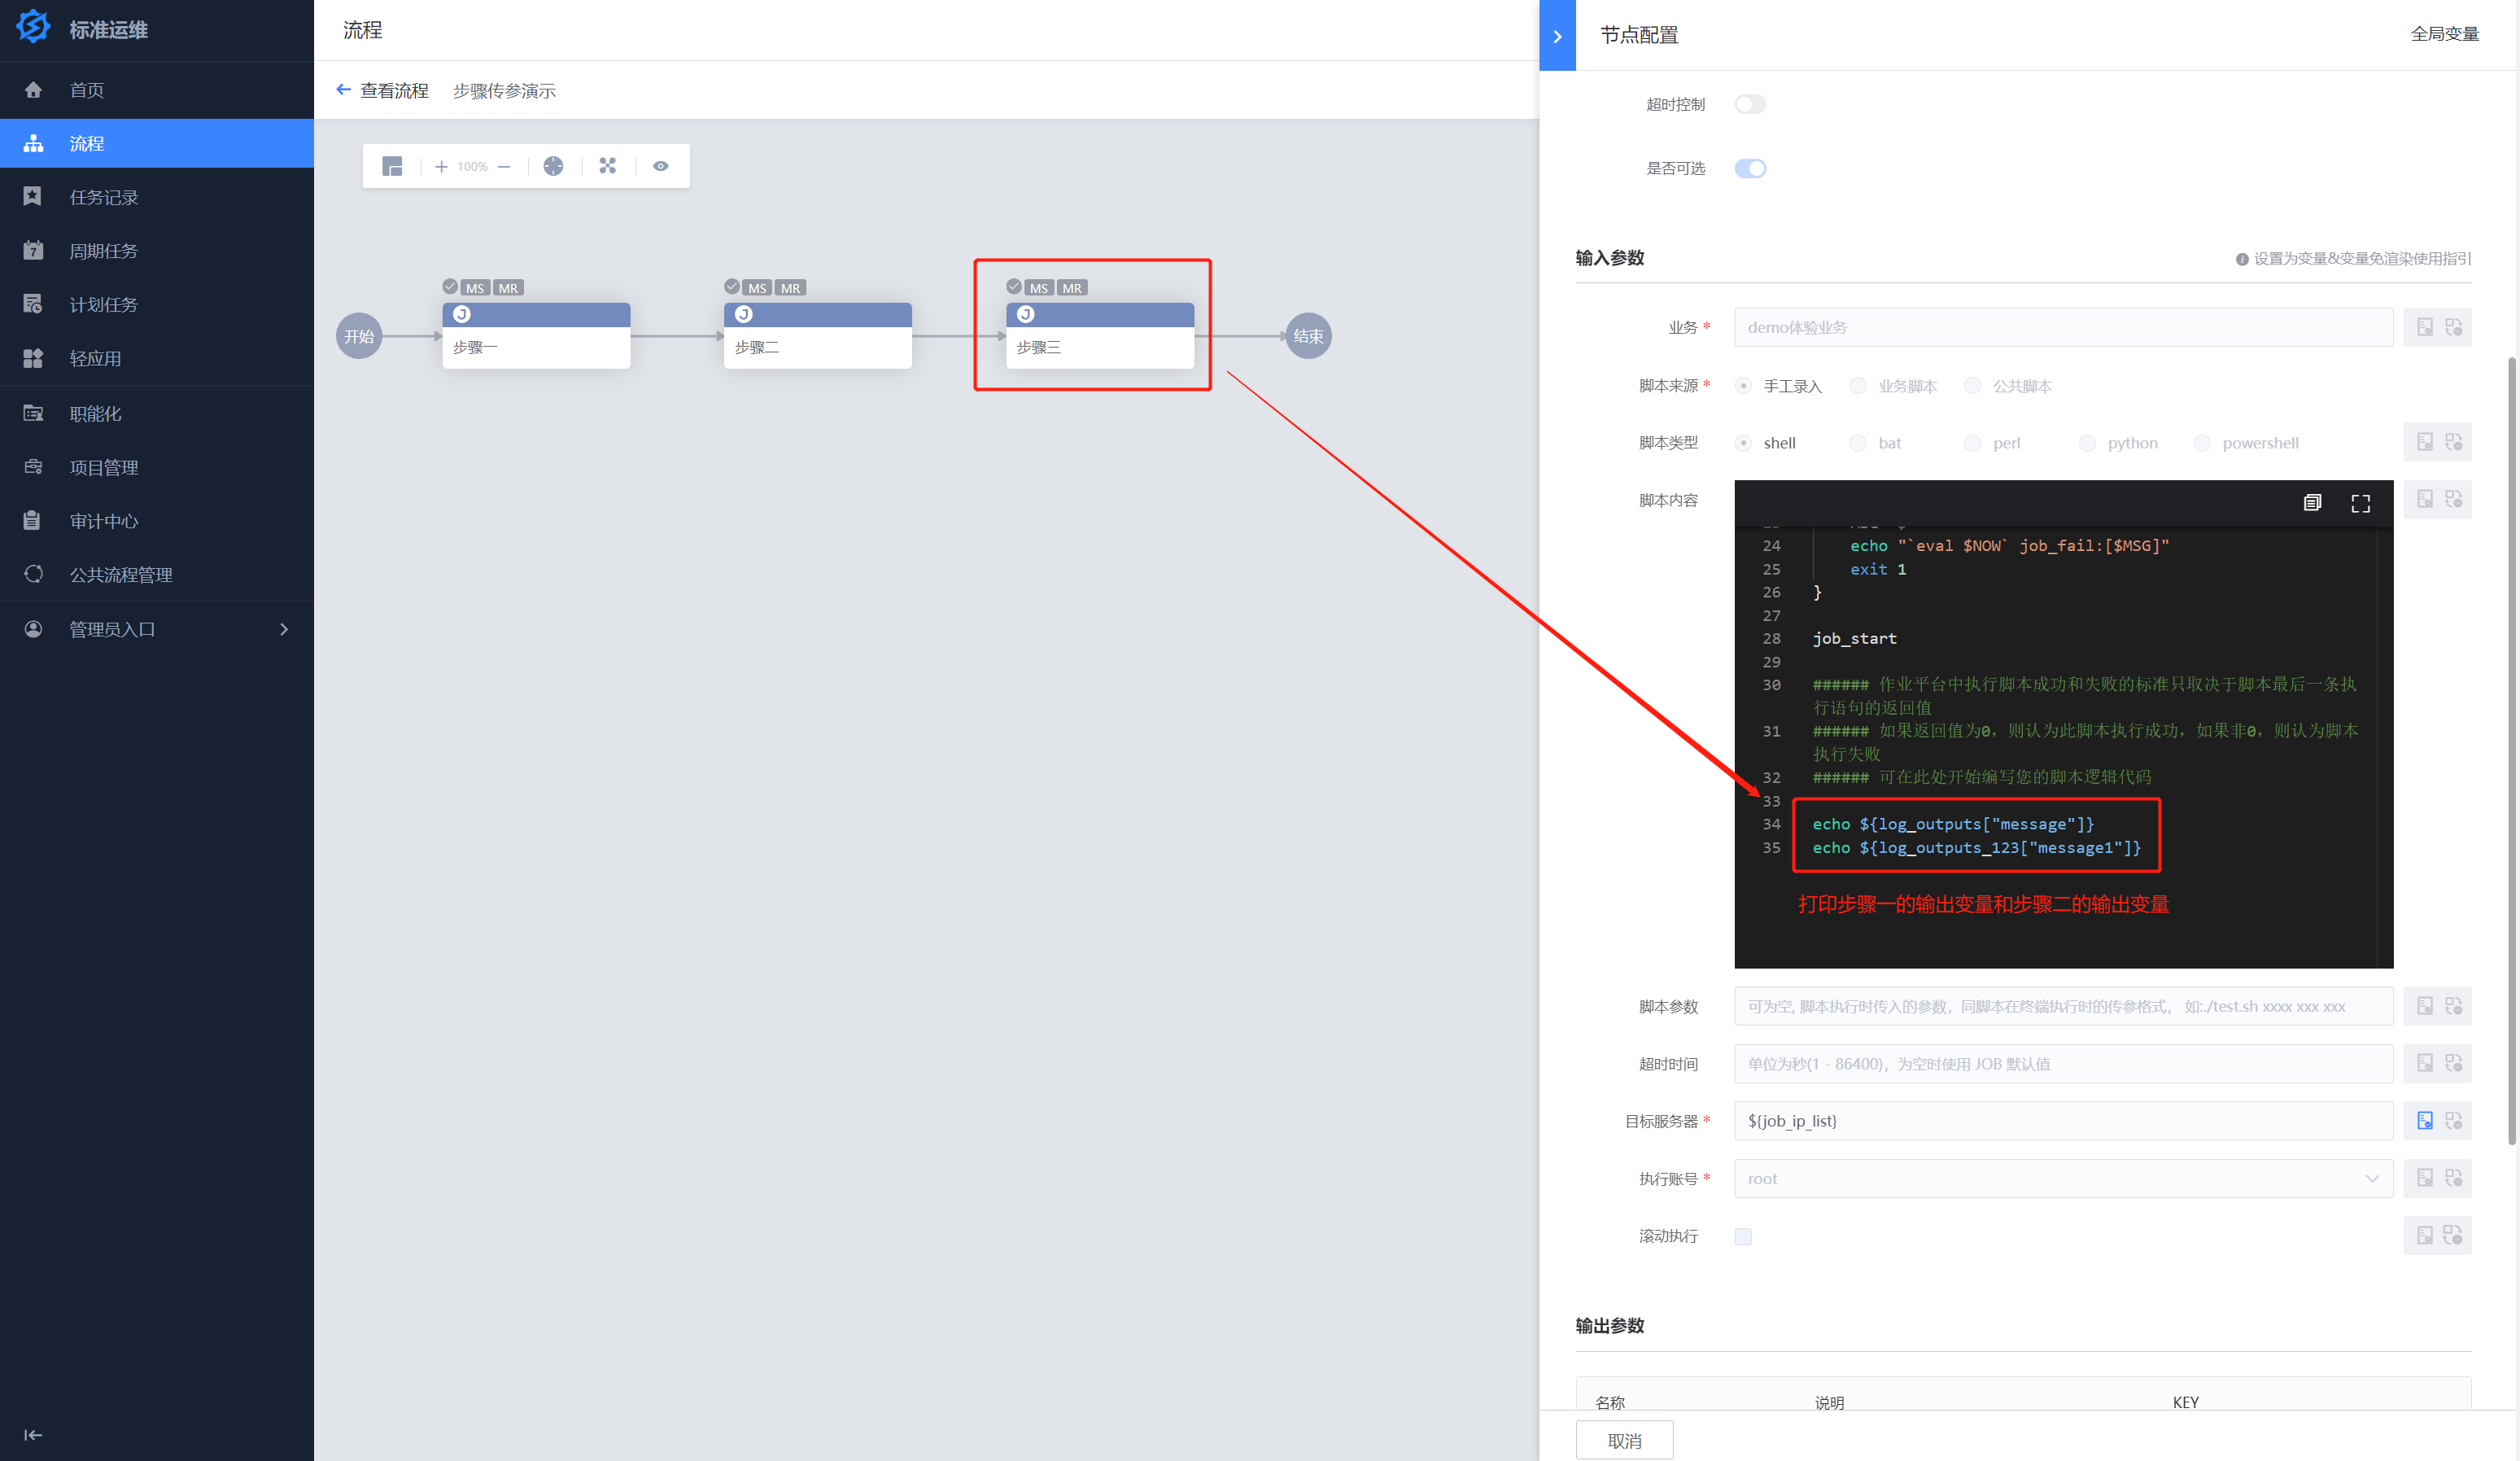The image size is (2520, 1461).
Task: Click the auto-arrange nodes icon
Action: pyautogui.click(x=607, y=166)
